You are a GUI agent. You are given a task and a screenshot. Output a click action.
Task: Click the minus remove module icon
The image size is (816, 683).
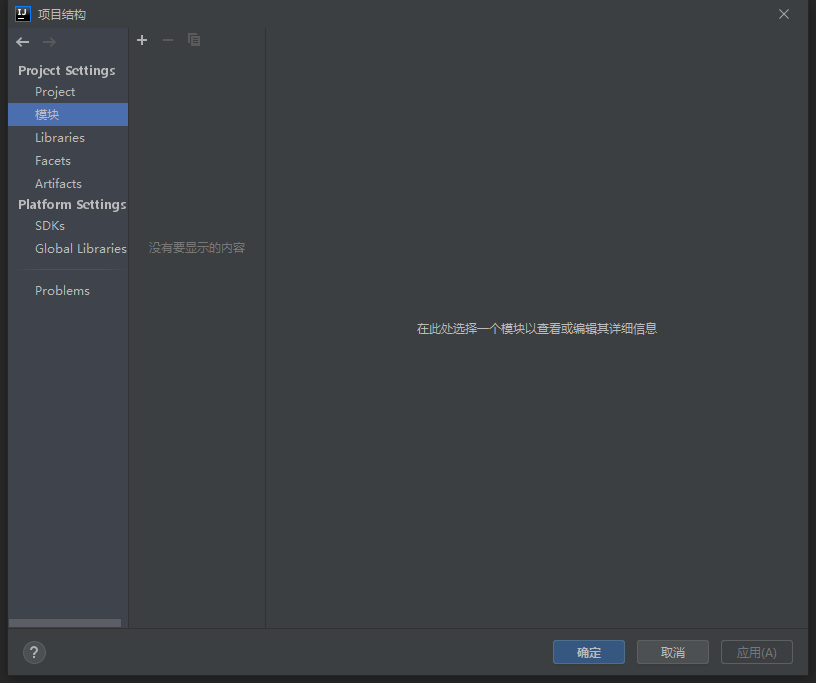click(168, 40)
